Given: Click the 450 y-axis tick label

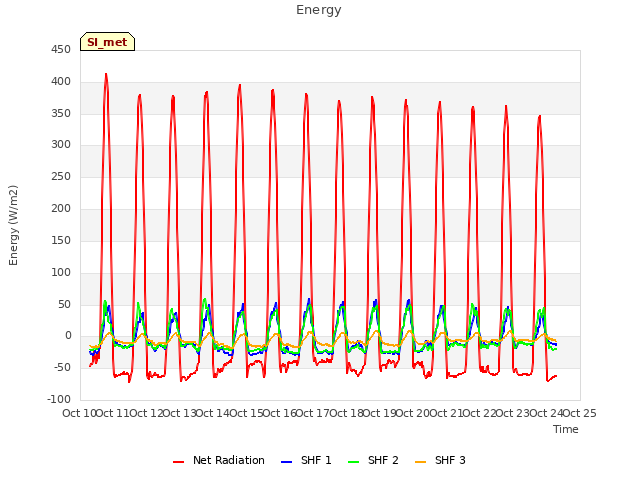Looking at the screenshot, I should (61, 50).
